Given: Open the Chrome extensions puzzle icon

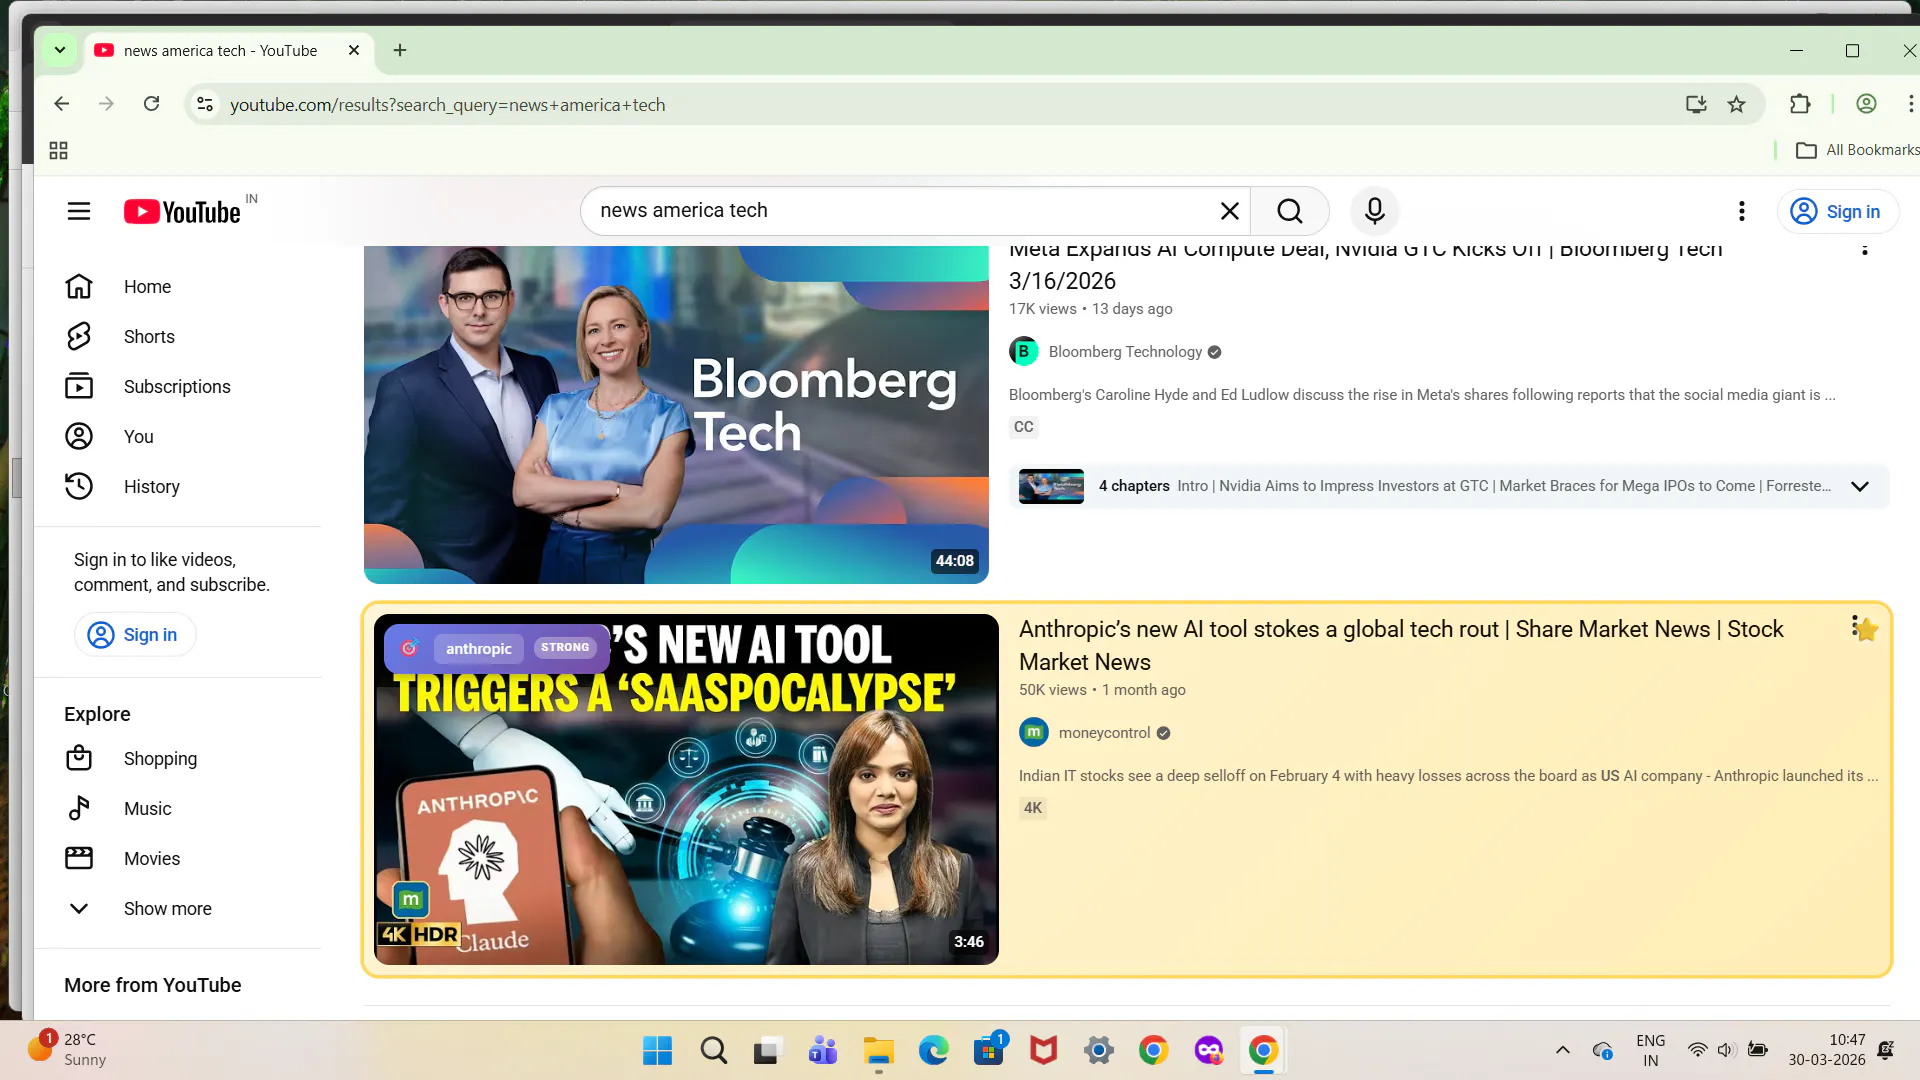Looking at the screenshot, I should [x=1800, y=104].
